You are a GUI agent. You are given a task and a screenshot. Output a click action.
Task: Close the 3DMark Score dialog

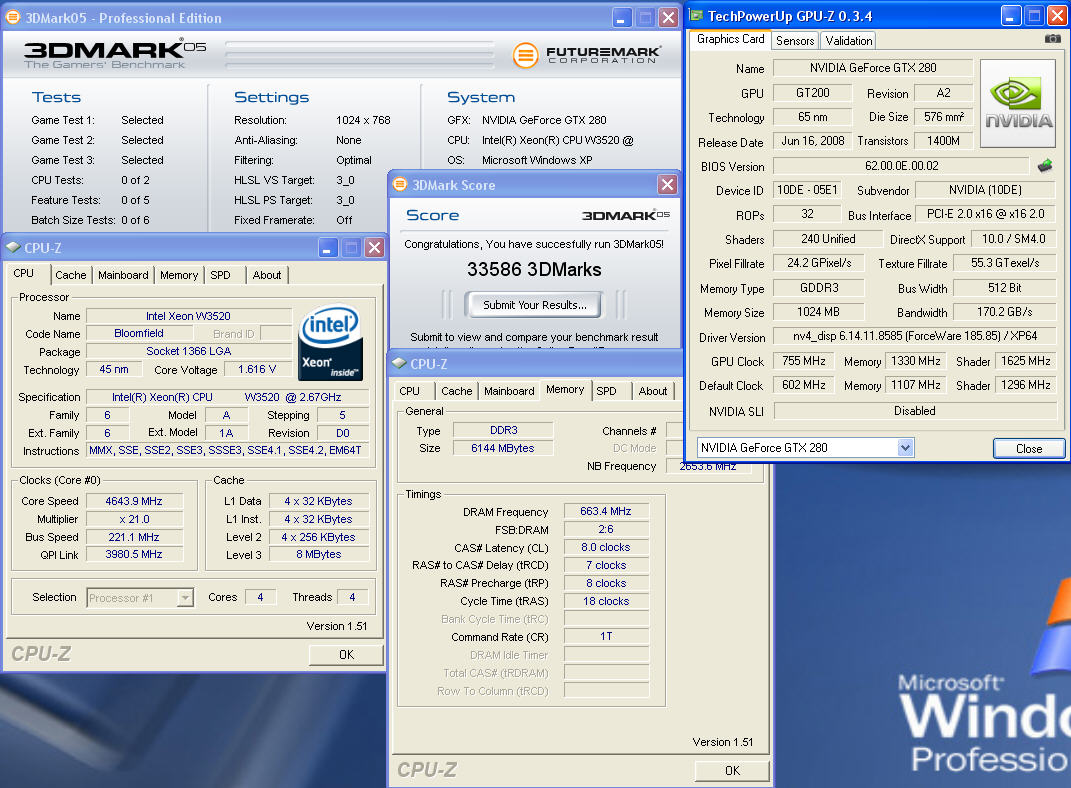tap(667, 184)
